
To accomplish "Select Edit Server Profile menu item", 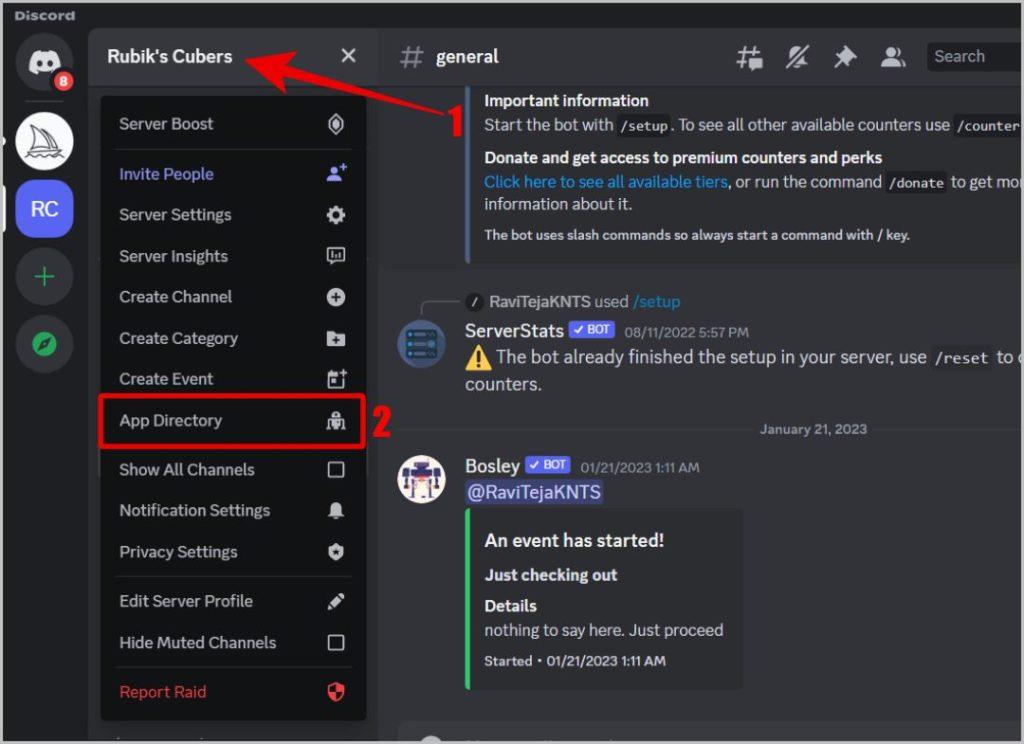I will pos(233,601).
